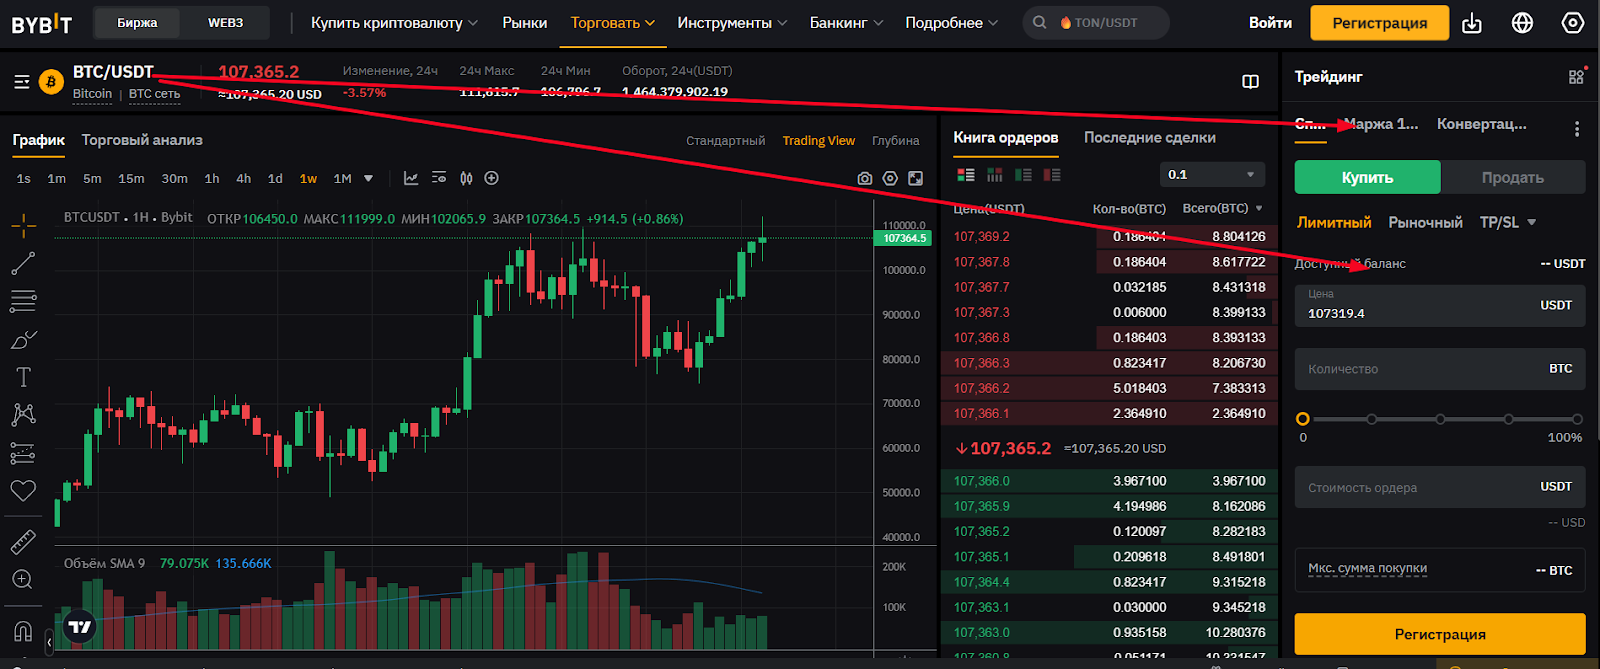The width and height of the screenshot is (1600, 669).
Task: Toggle the magnet snapping mode
Action: tap(23, 631)
